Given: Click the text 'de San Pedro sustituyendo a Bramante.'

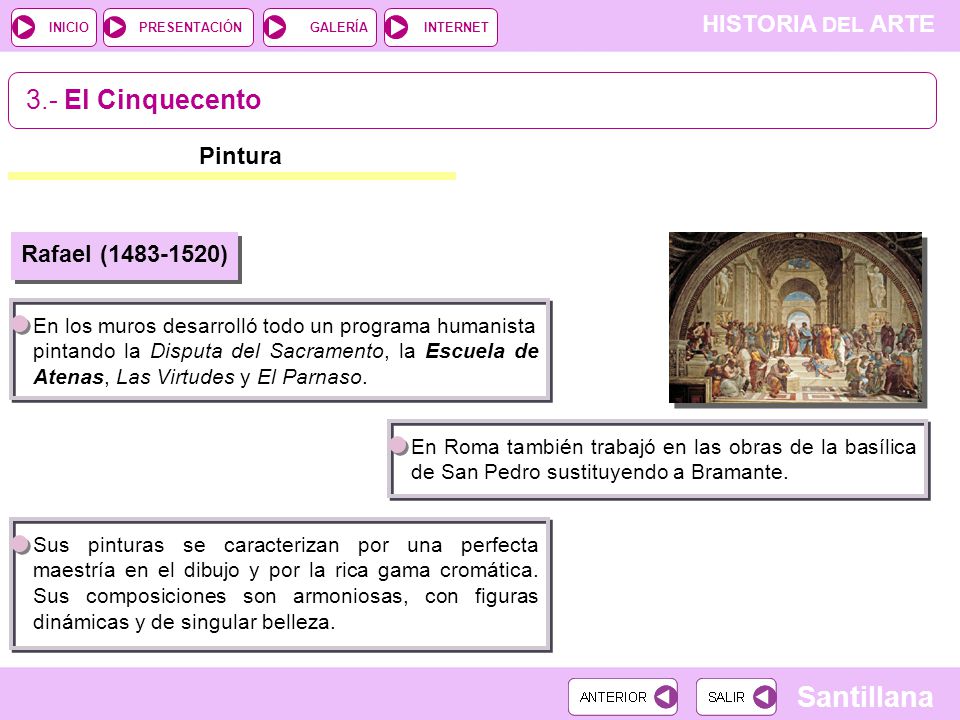Looking at the screenshot, I should (x=599, y=472).
